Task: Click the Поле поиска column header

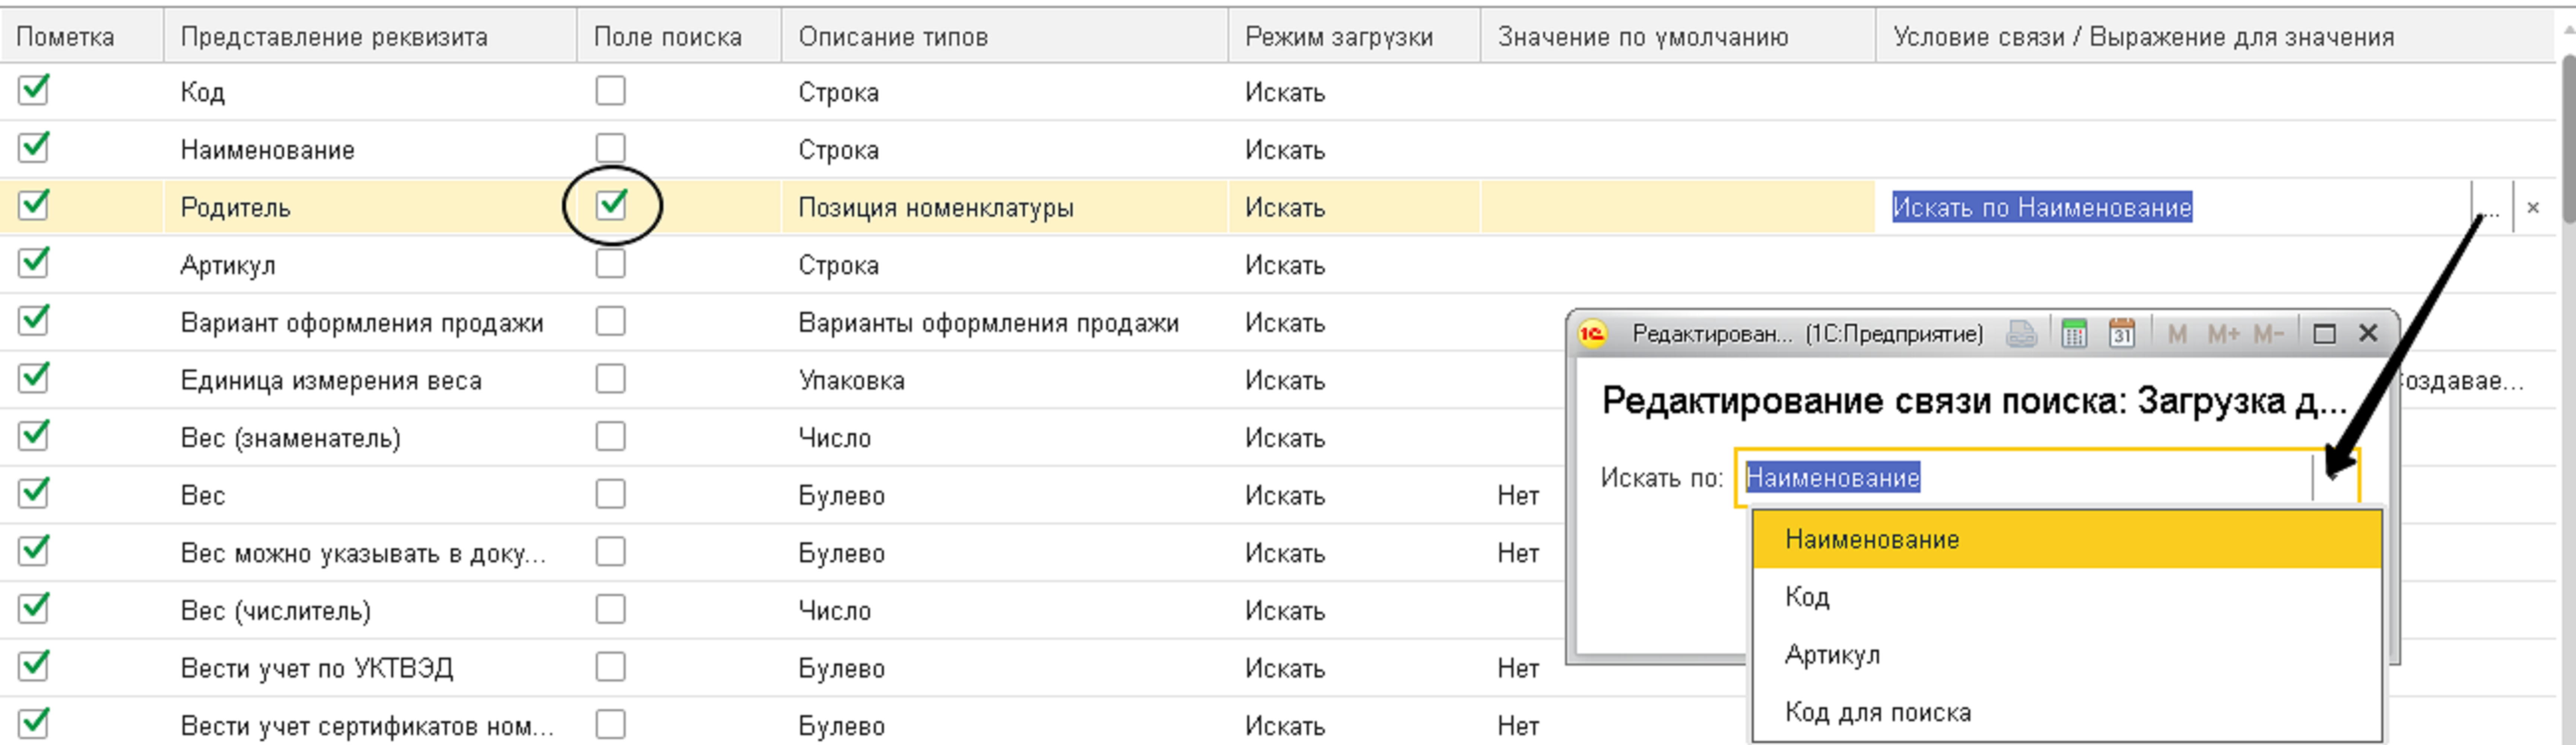Action: coord(679,37)
